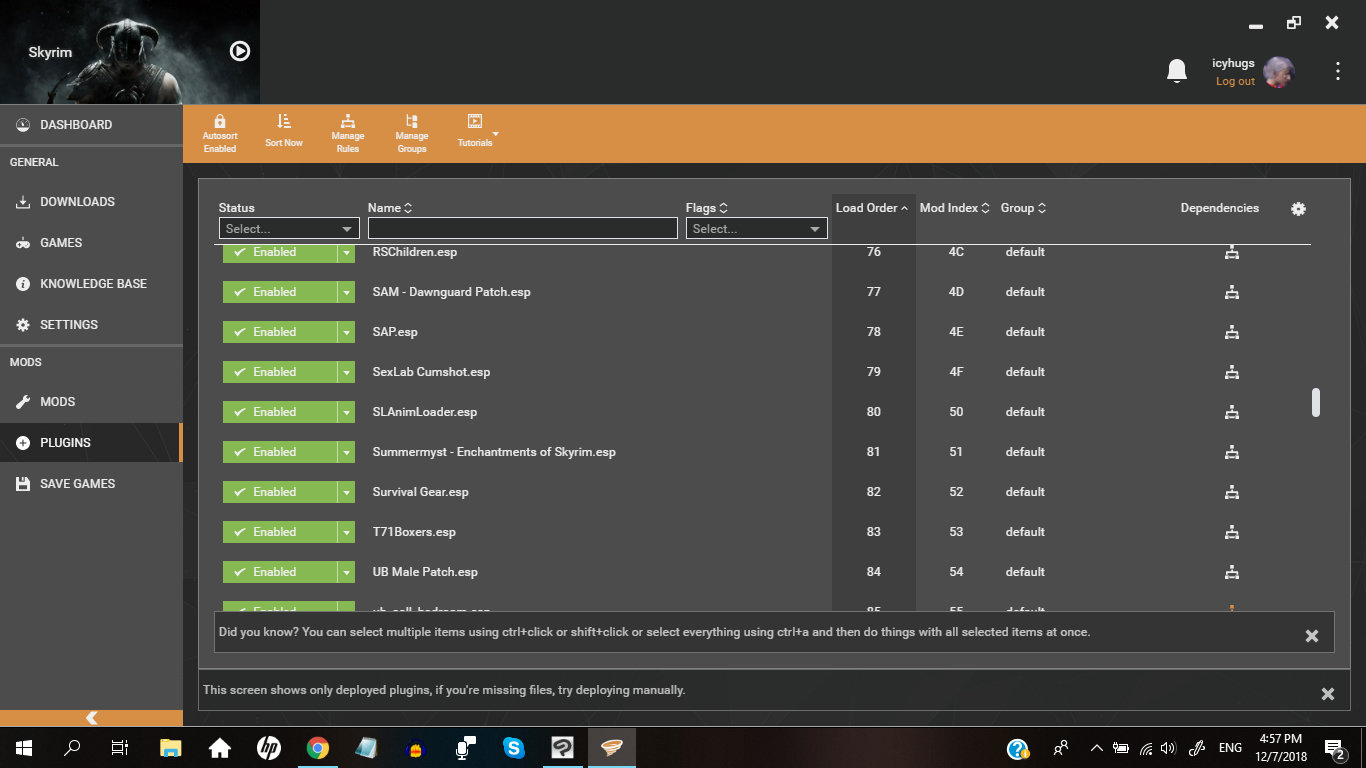Open Manage Groups

412,134
